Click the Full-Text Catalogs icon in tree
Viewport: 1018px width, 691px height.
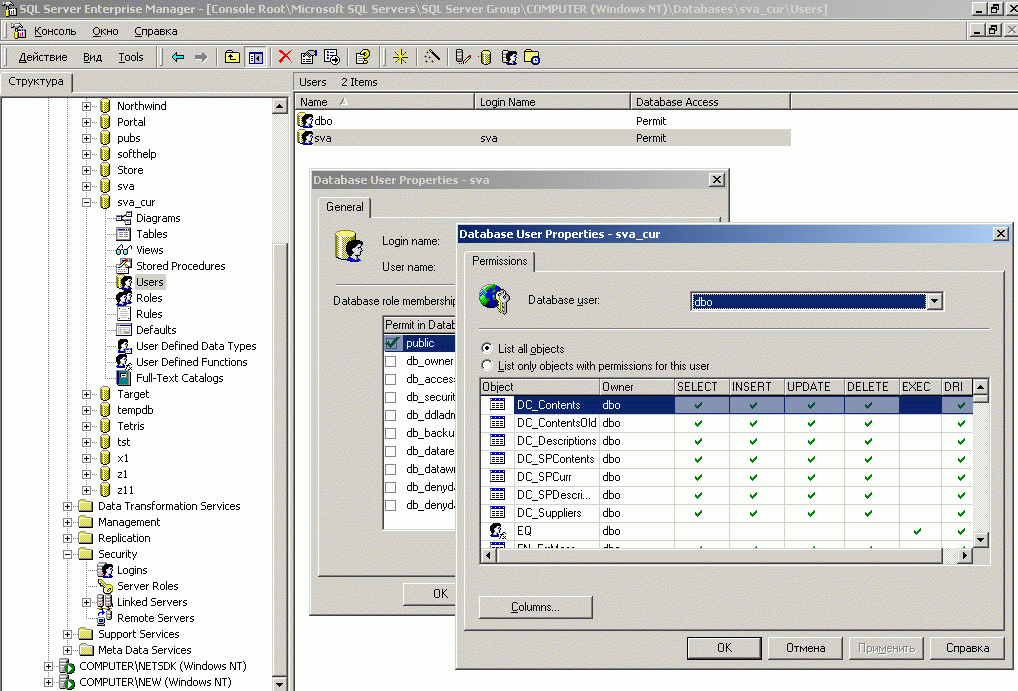(124, 378)
